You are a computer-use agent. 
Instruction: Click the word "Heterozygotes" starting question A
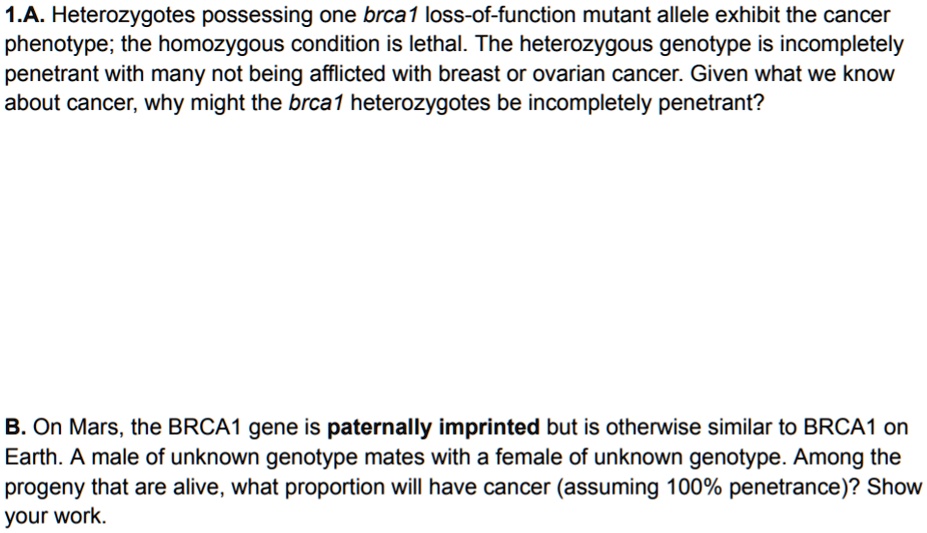coord(124,16)
